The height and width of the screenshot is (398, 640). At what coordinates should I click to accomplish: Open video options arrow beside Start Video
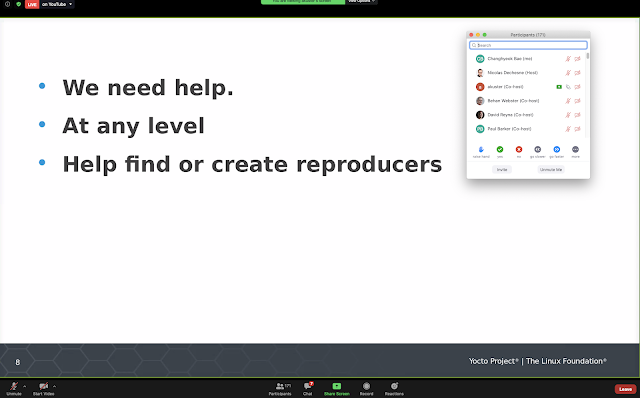[x=54, y=386]
